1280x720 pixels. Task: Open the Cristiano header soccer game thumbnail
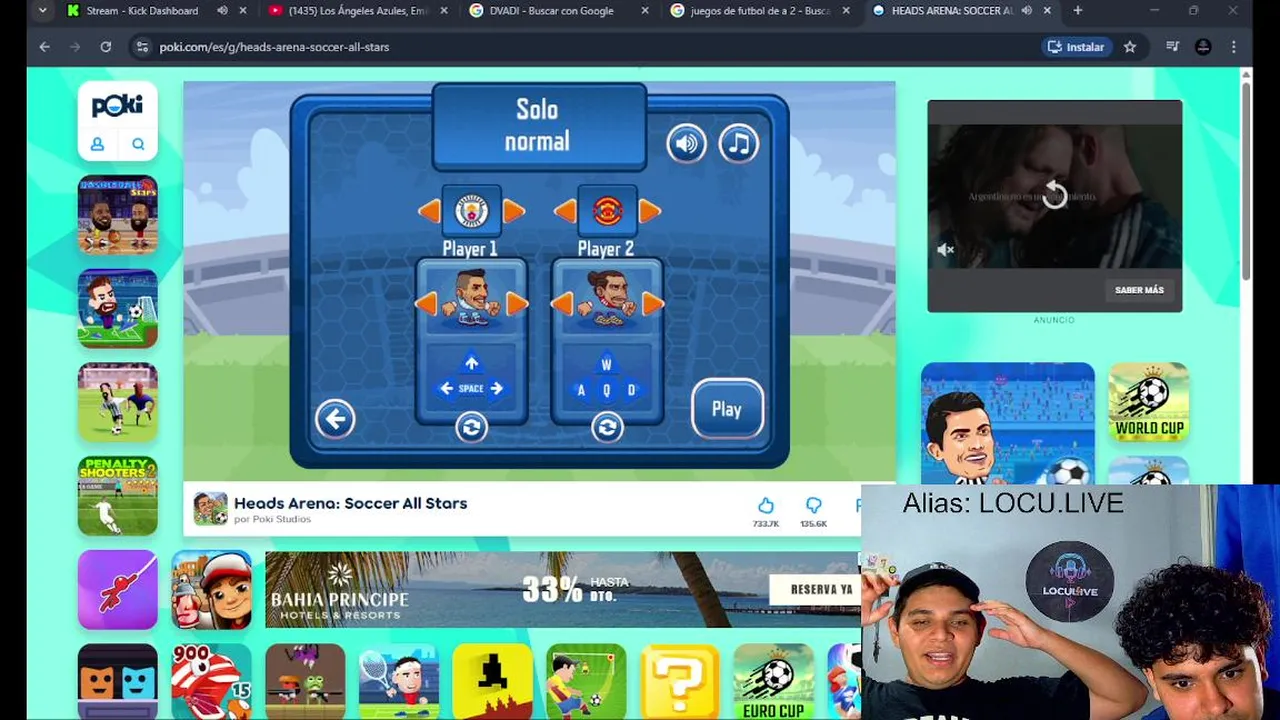(1008, 424)
